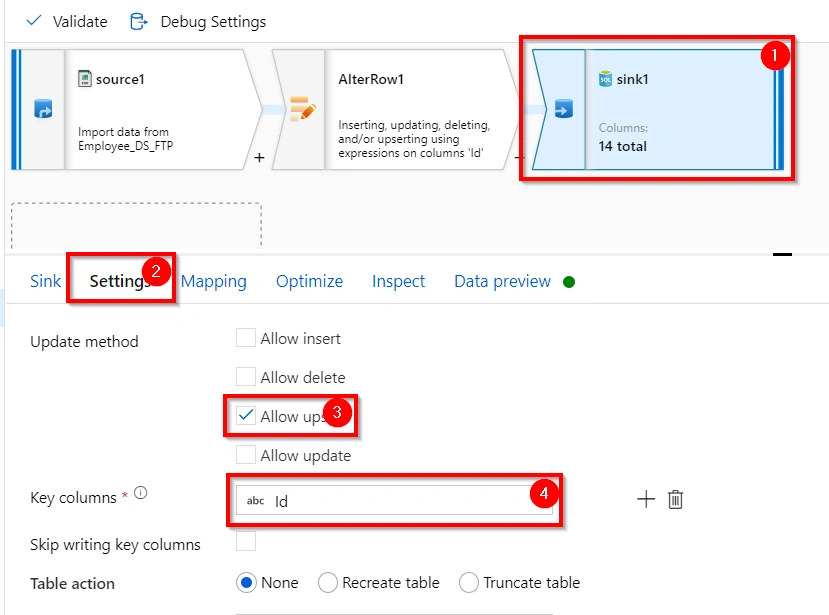Click the dashed add source placeholder
Screen dimensions: 829x615
pos(136,225)
